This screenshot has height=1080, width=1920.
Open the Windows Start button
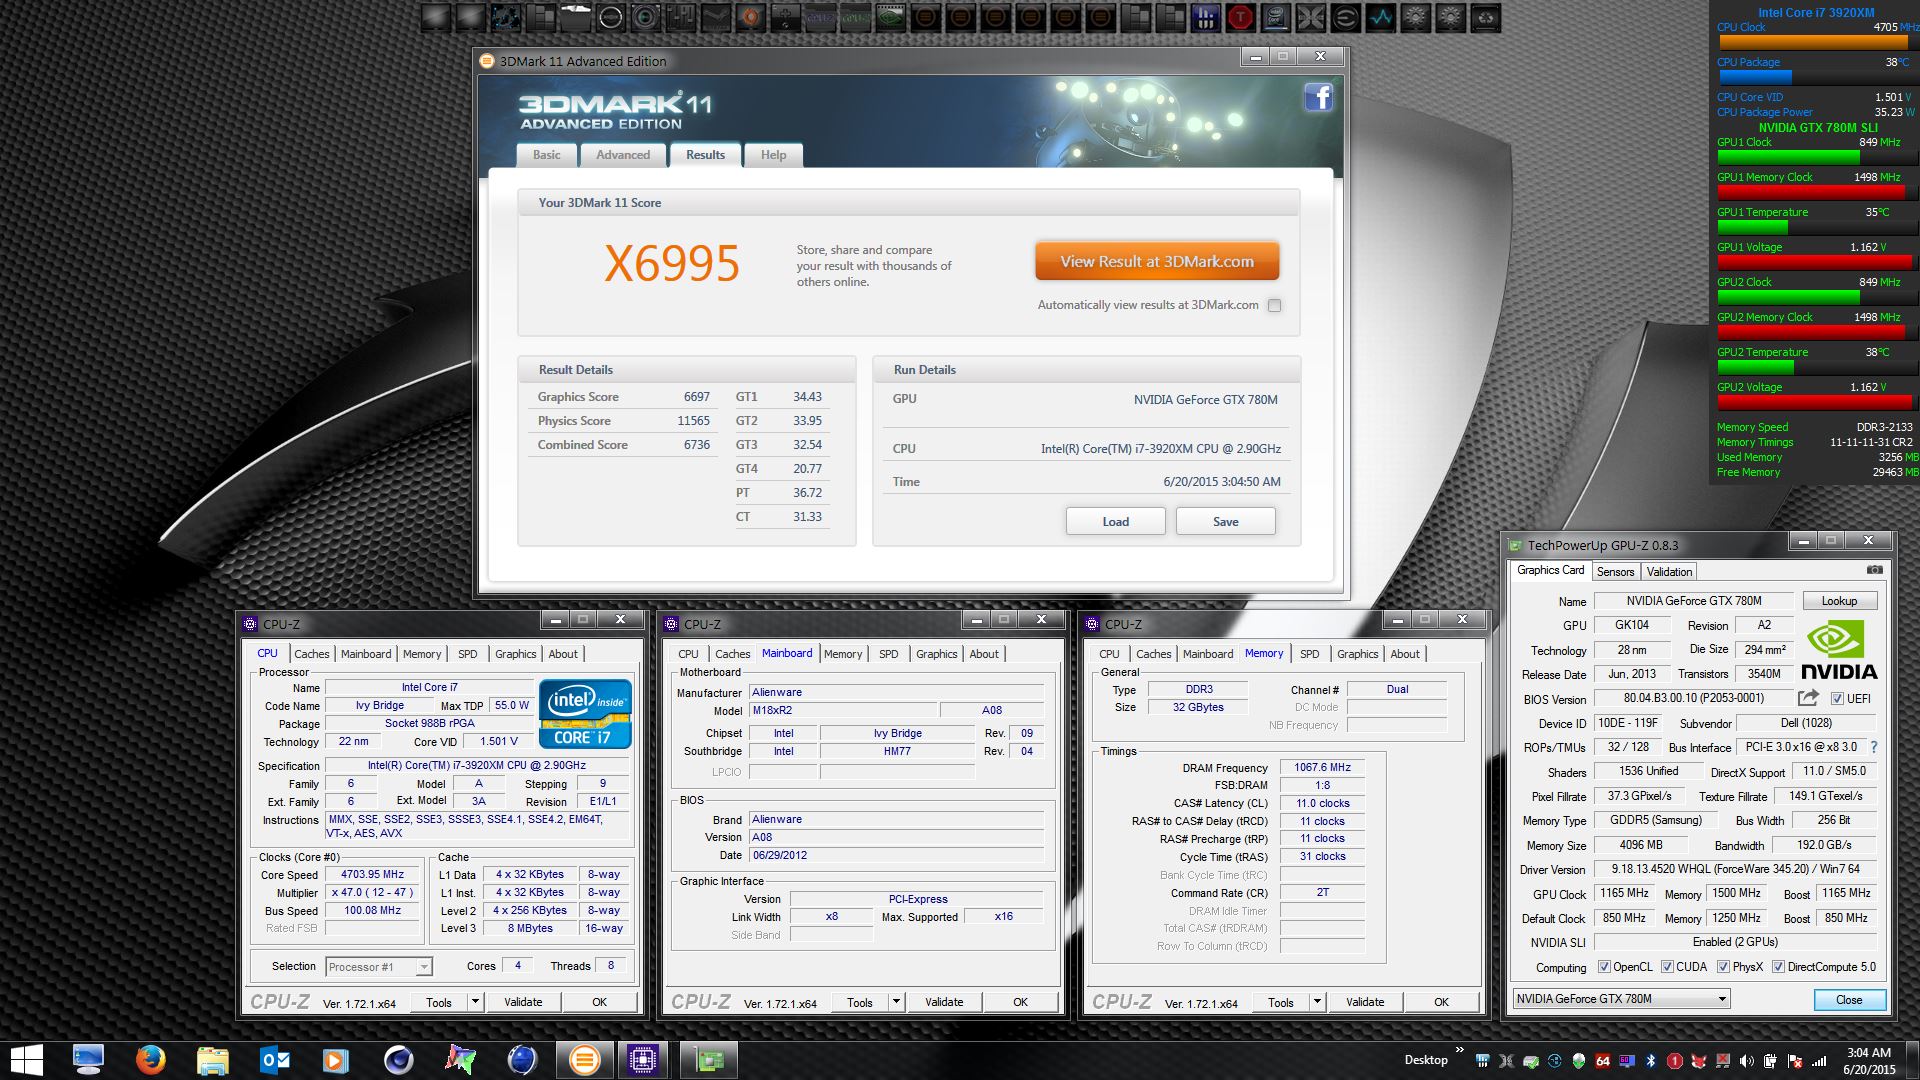click(26, 1060)
